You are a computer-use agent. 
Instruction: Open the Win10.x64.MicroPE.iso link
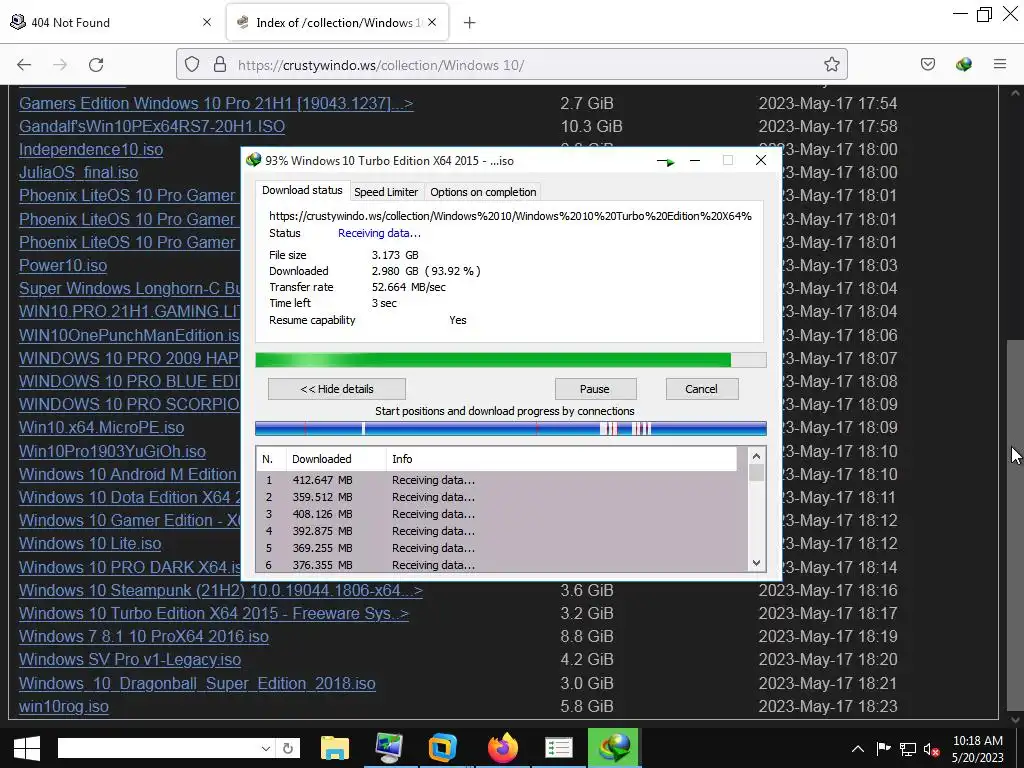tap(101, 428)
